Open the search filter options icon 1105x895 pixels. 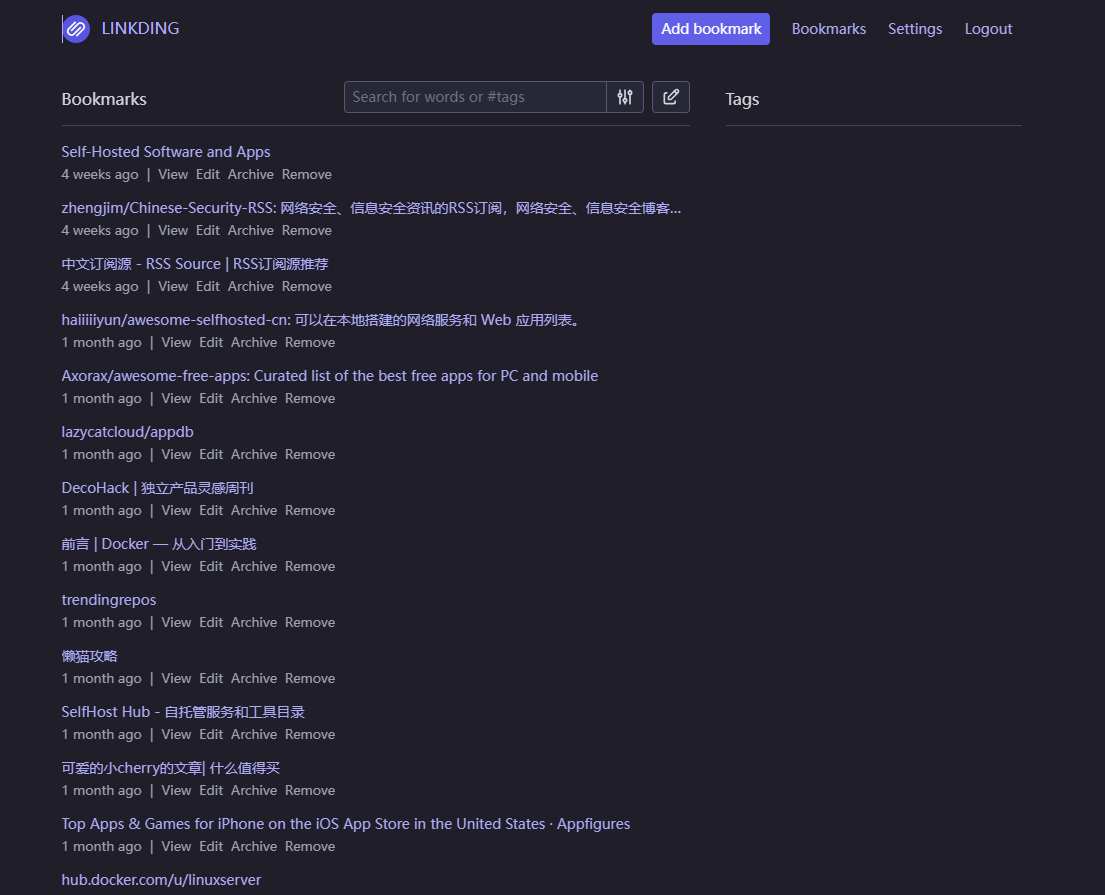tap(625, 97)
